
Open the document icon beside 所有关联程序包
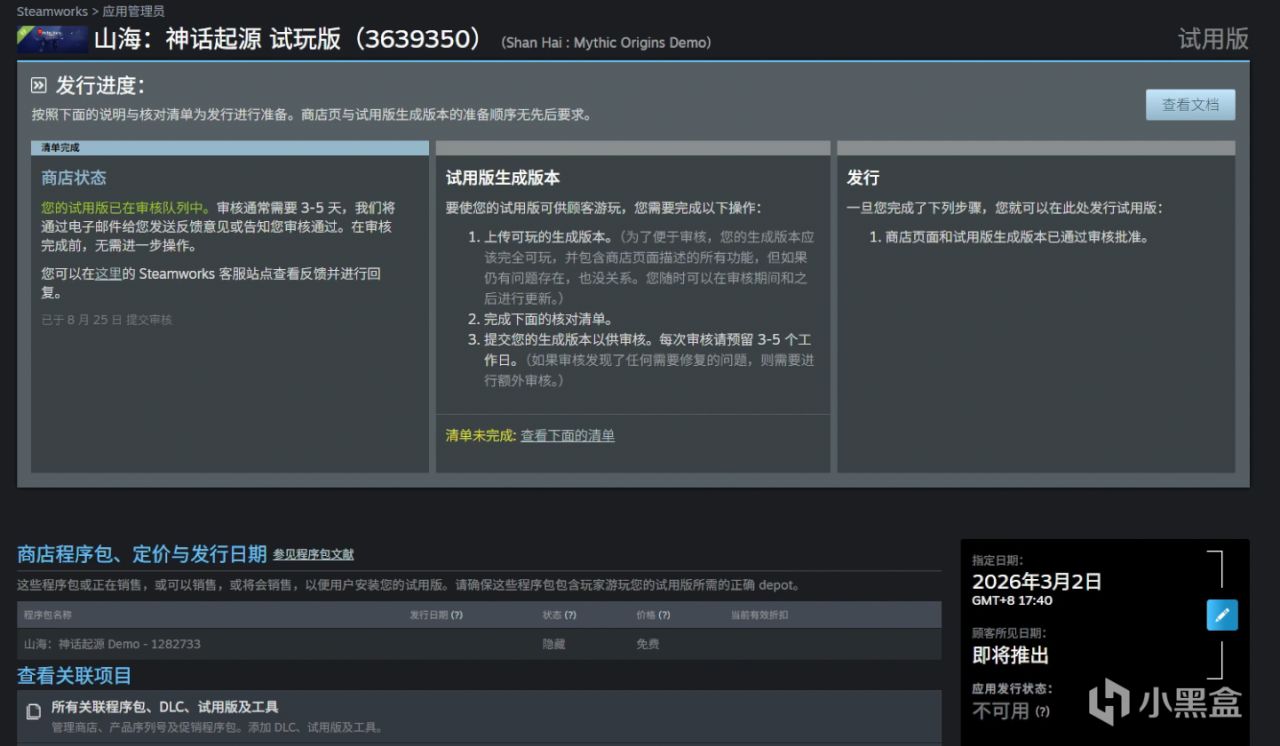34,712
